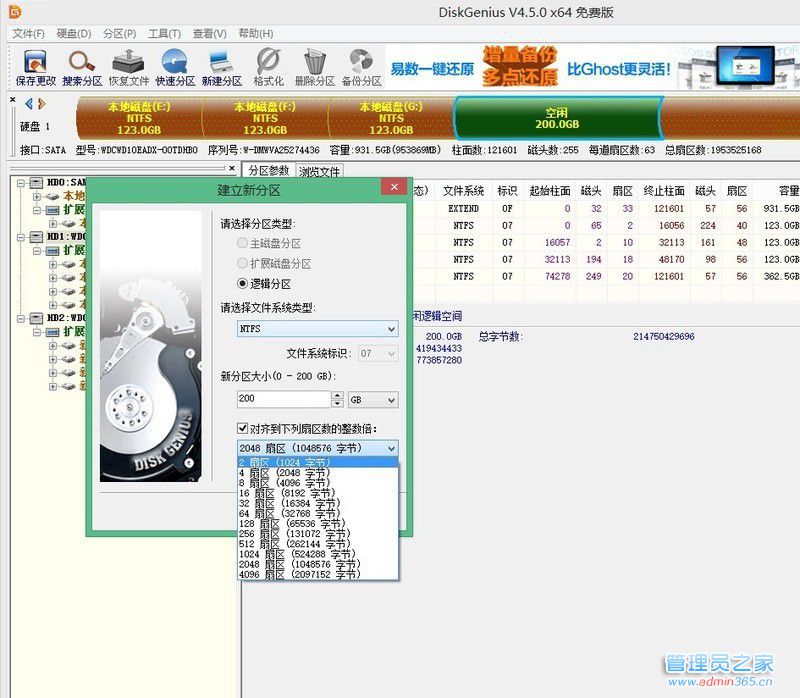Select 2 扇区 (1024 字节) alignment option
The height and width of the screenshot is (698, 800).
317,462
